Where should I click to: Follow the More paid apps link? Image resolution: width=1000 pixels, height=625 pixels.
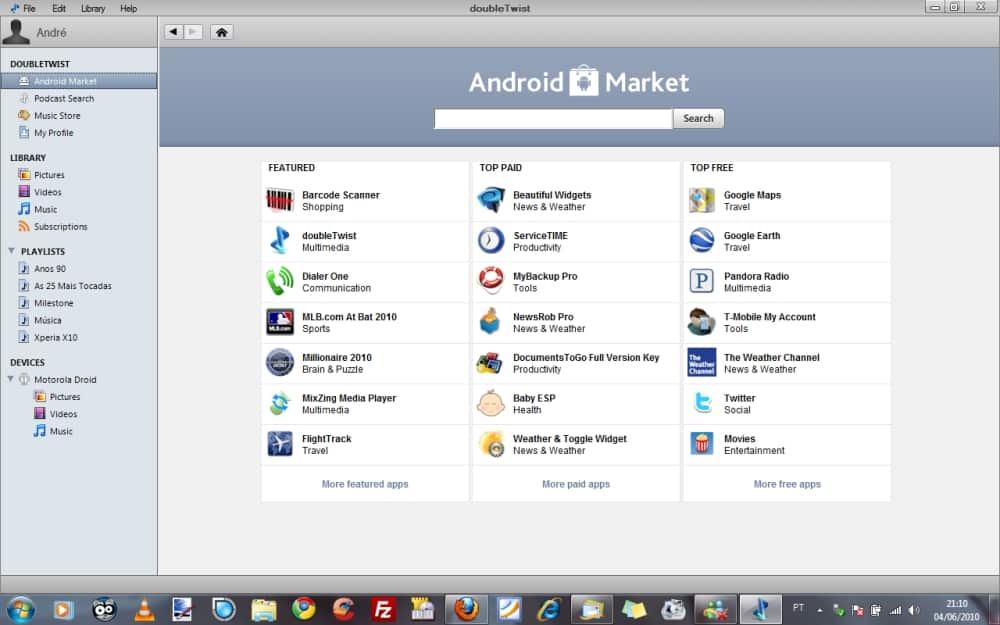point(576,484)
